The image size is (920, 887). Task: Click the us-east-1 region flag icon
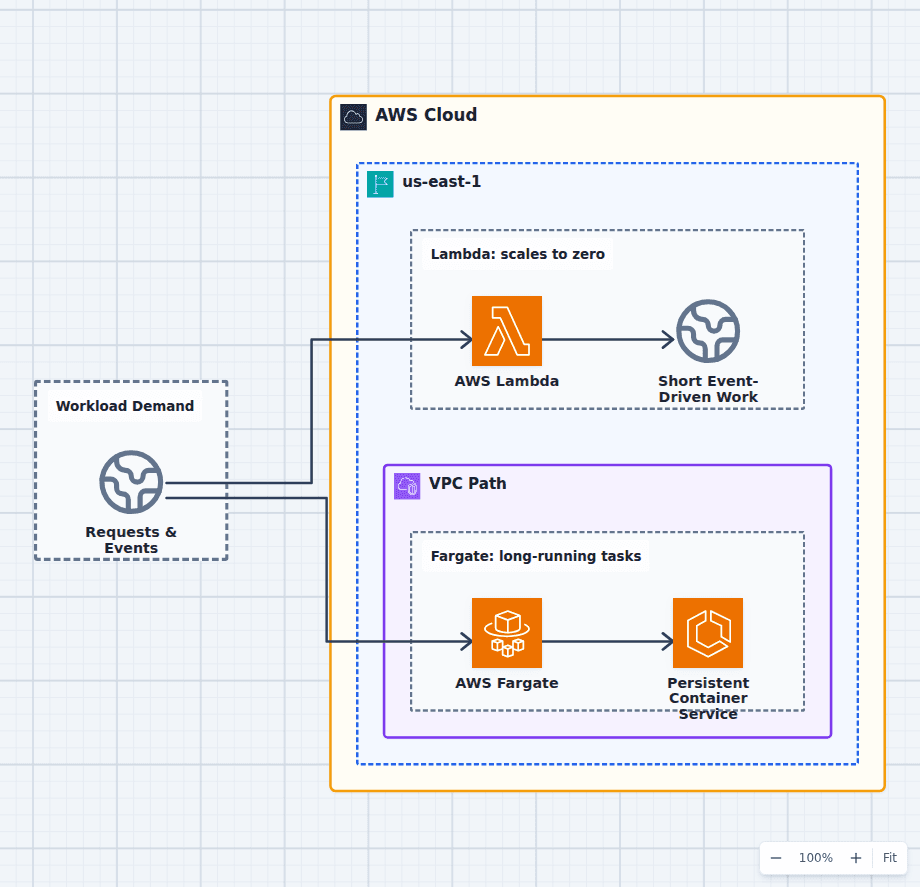pos(380,184)
